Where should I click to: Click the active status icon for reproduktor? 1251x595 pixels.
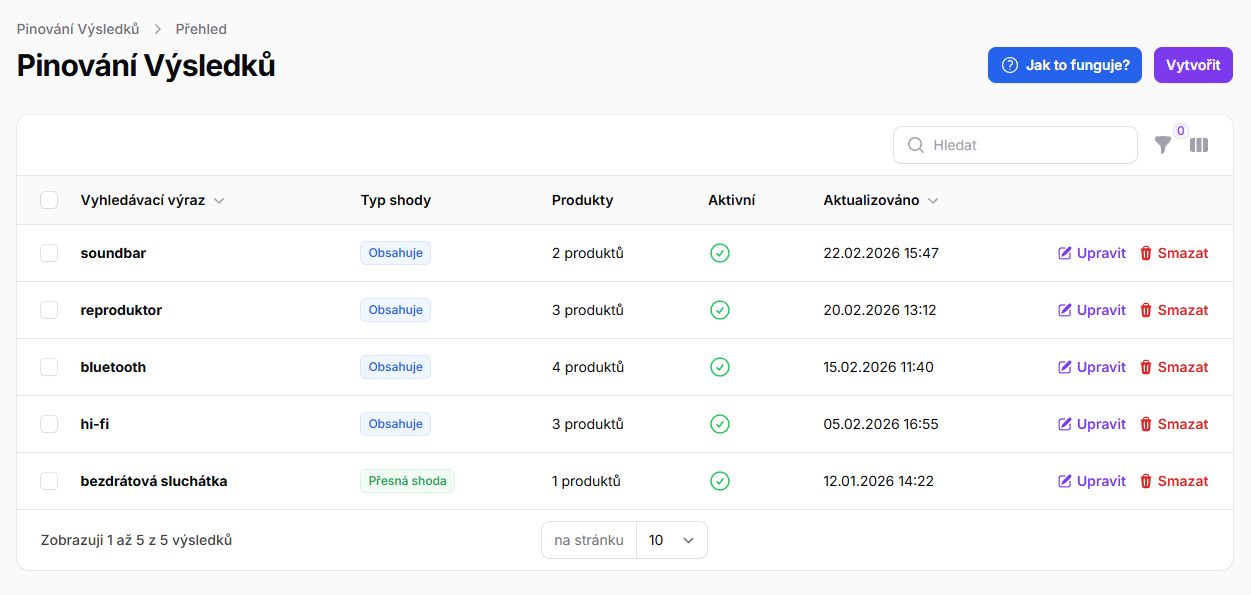(x=719, y=310)
